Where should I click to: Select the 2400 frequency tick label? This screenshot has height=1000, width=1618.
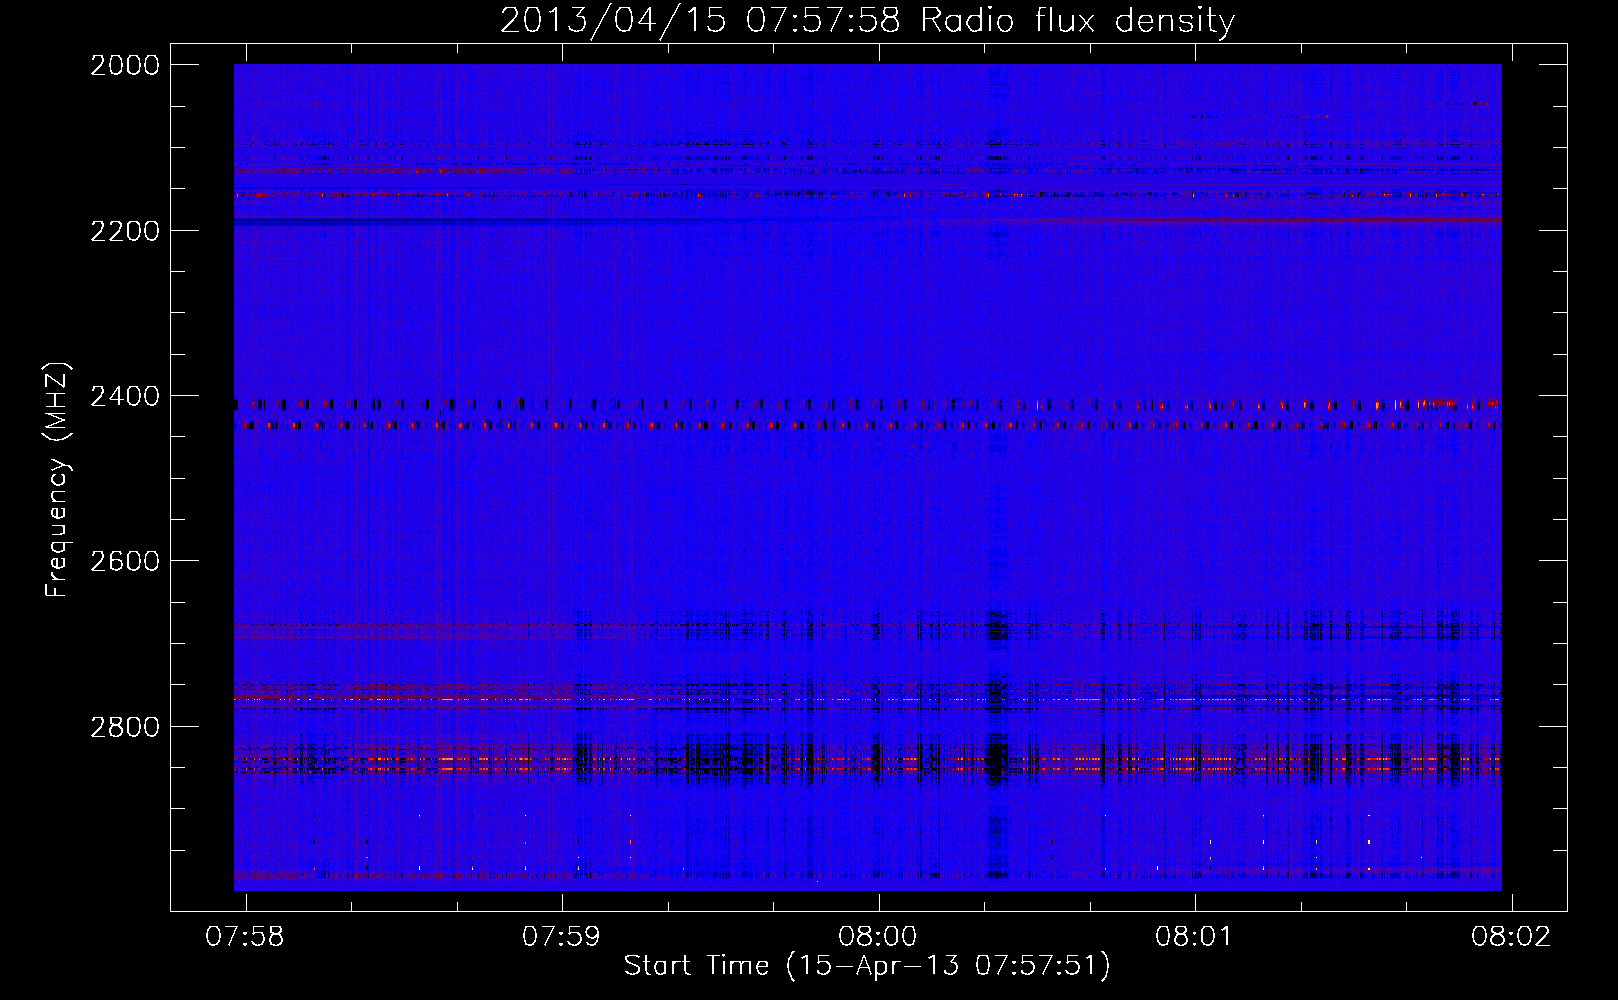click(125, 397)
